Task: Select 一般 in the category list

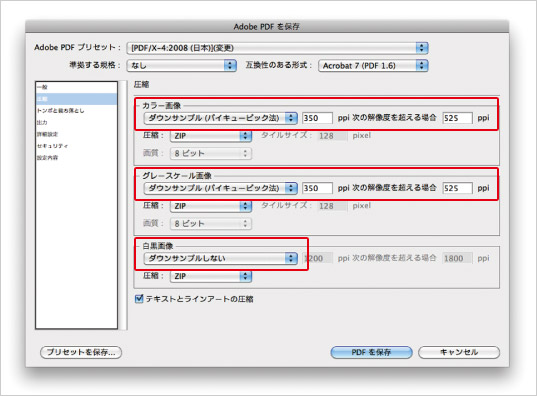Action: tap(76, 87)
